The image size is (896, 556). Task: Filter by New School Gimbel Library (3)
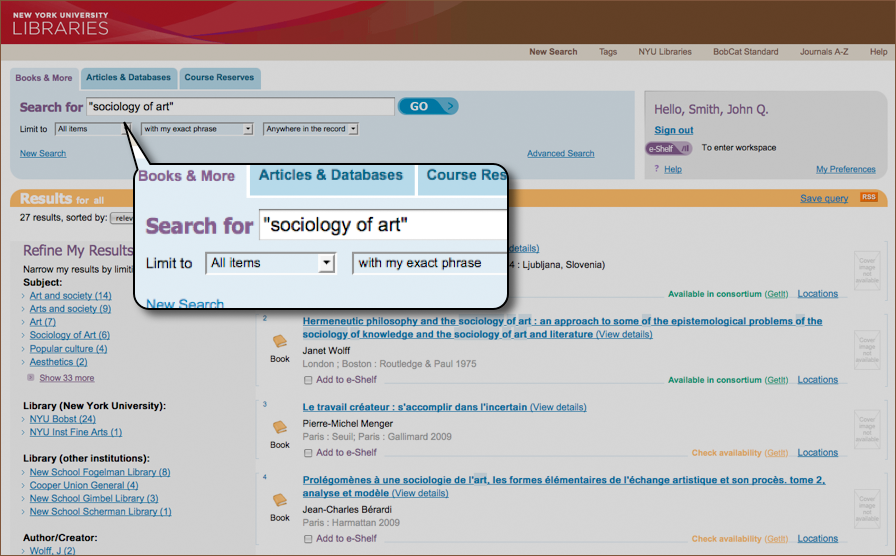click(x=94, y=498)
